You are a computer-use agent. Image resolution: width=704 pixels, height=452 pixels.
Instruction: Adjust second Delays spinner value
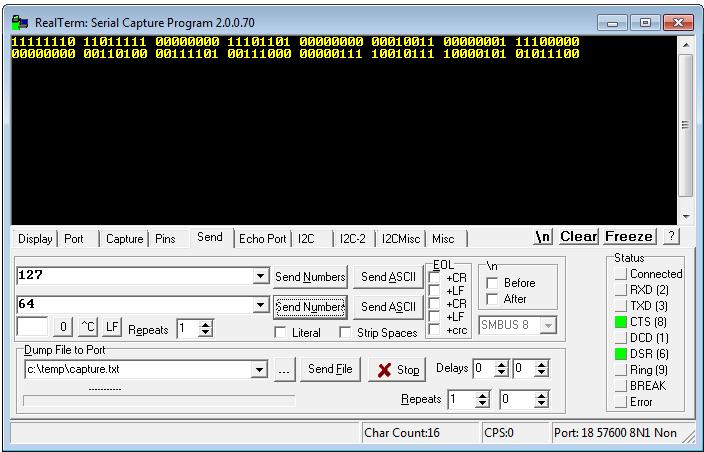point(541,369)
